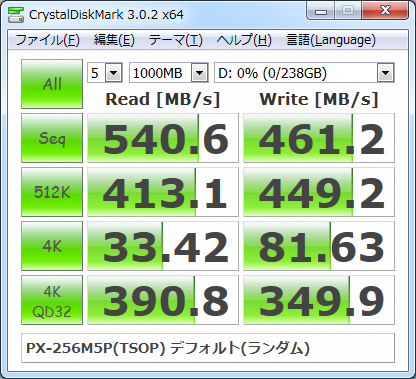416x379 pixels.
Task: Expand the 1000MB test size dropdown
Action: coord(169,73)
